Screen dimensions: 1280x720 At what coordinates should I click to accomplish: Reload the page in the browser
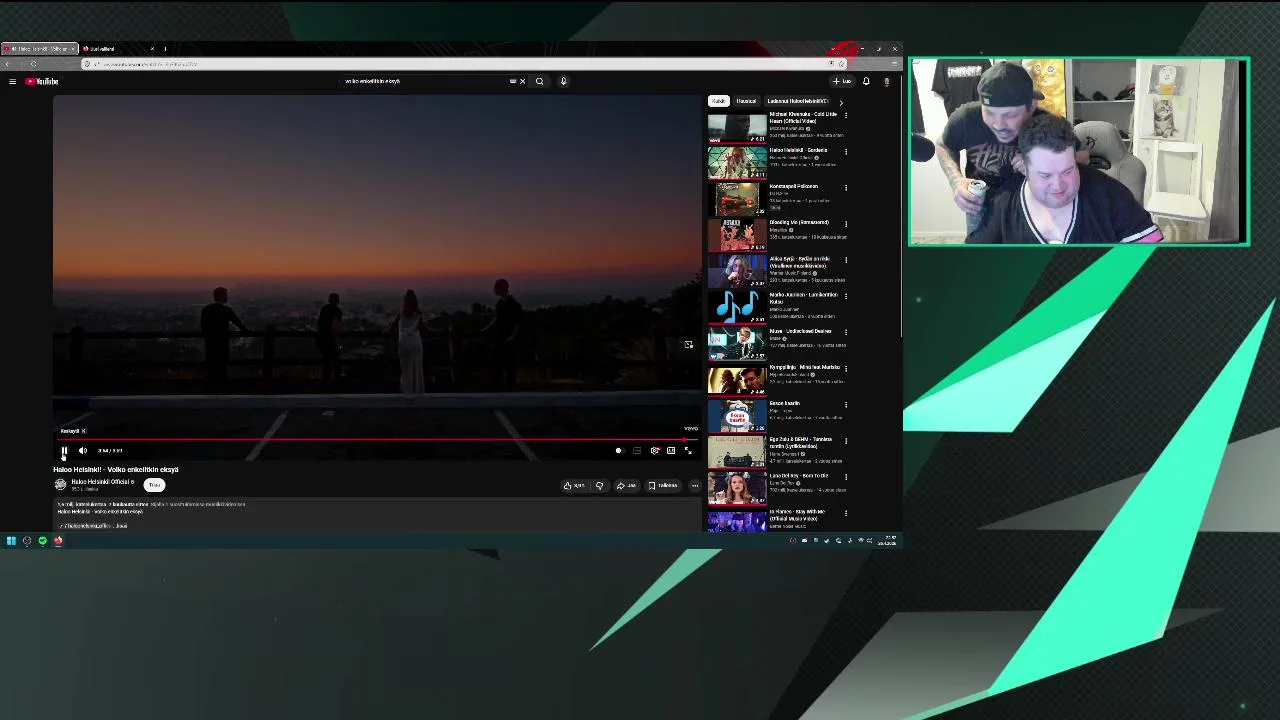point(33,64)
